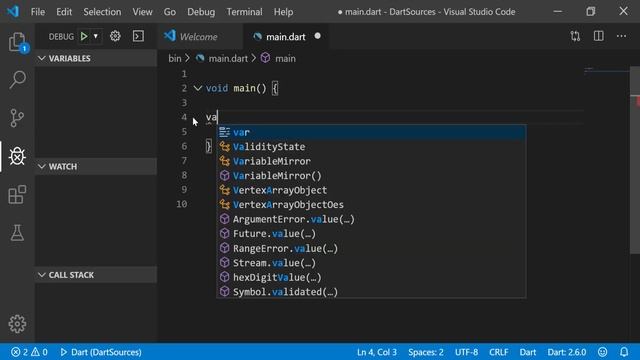
Task: Select Future.value suggestion
Action: click(371, 234)
